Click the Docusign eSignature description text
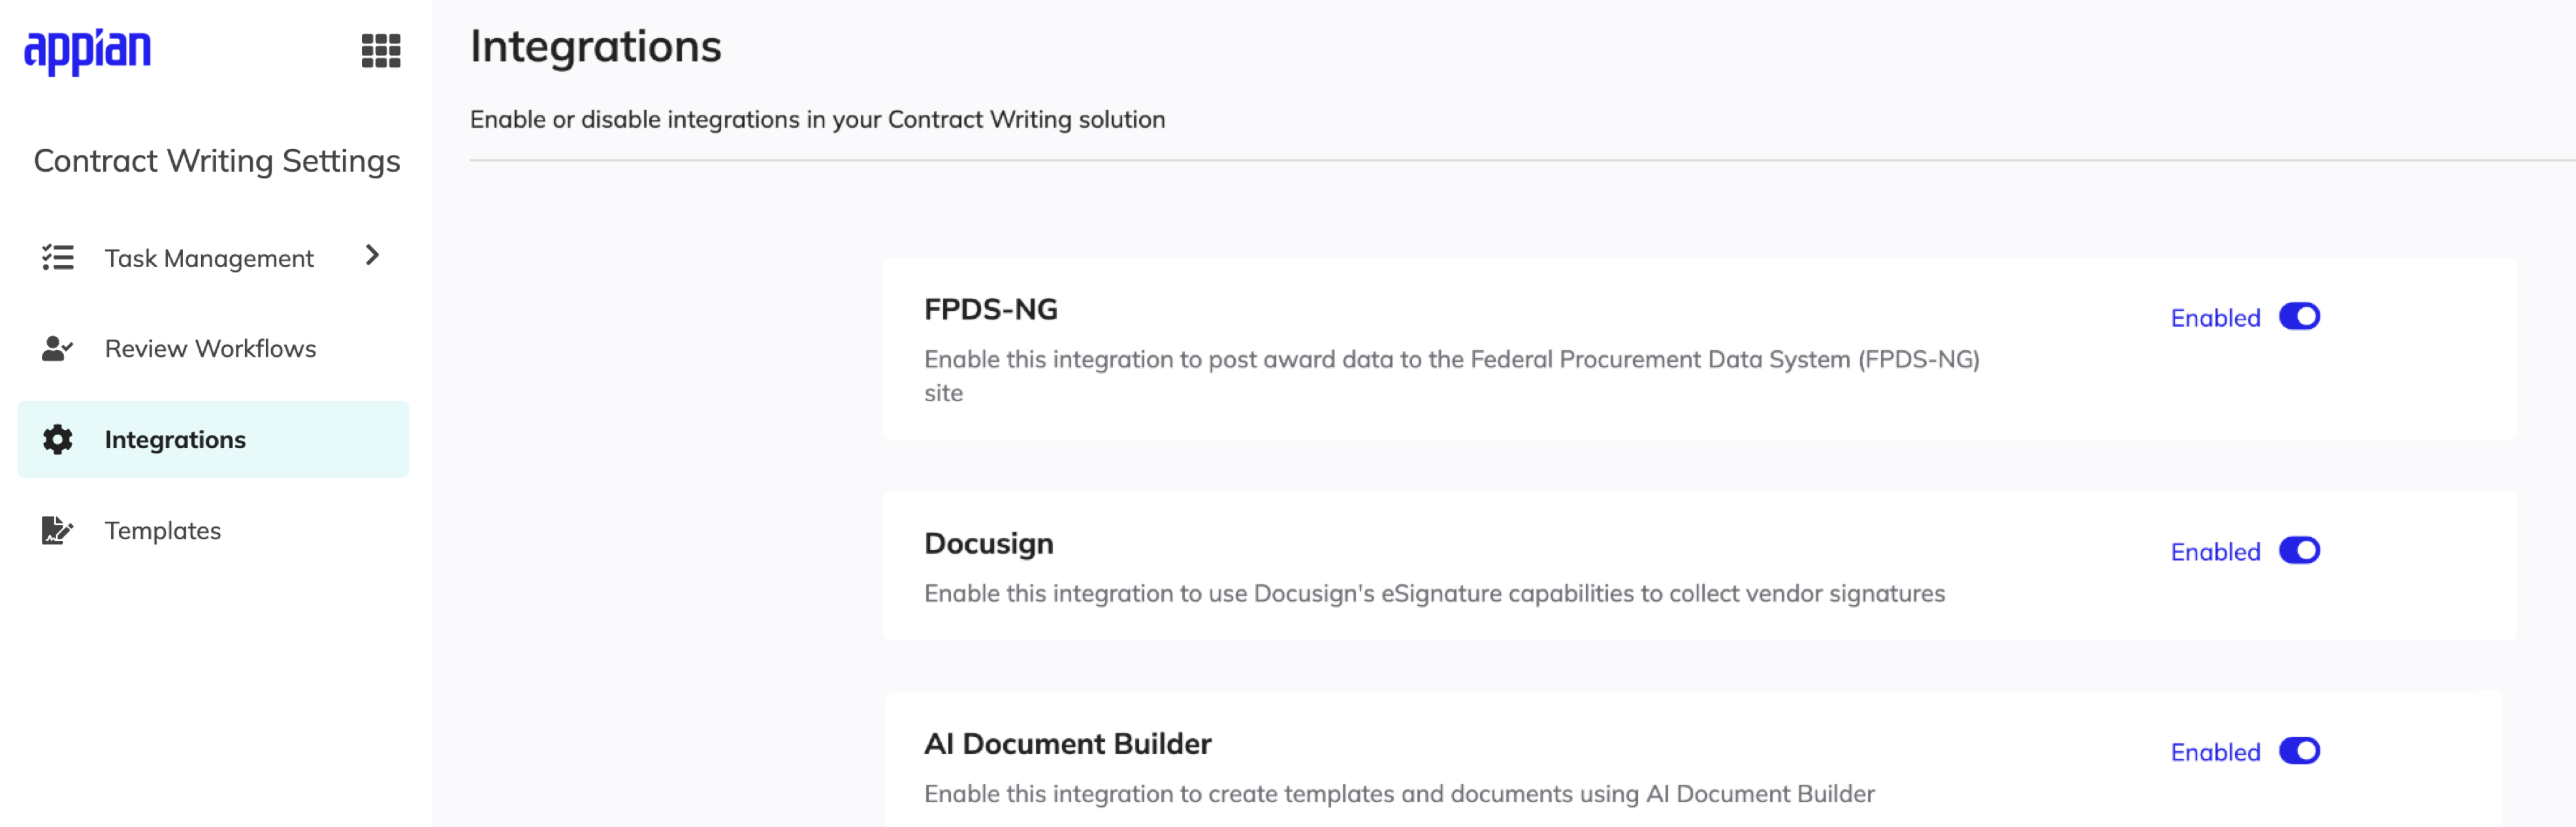Screen dimensions: 2576x827 (1434, 593)
